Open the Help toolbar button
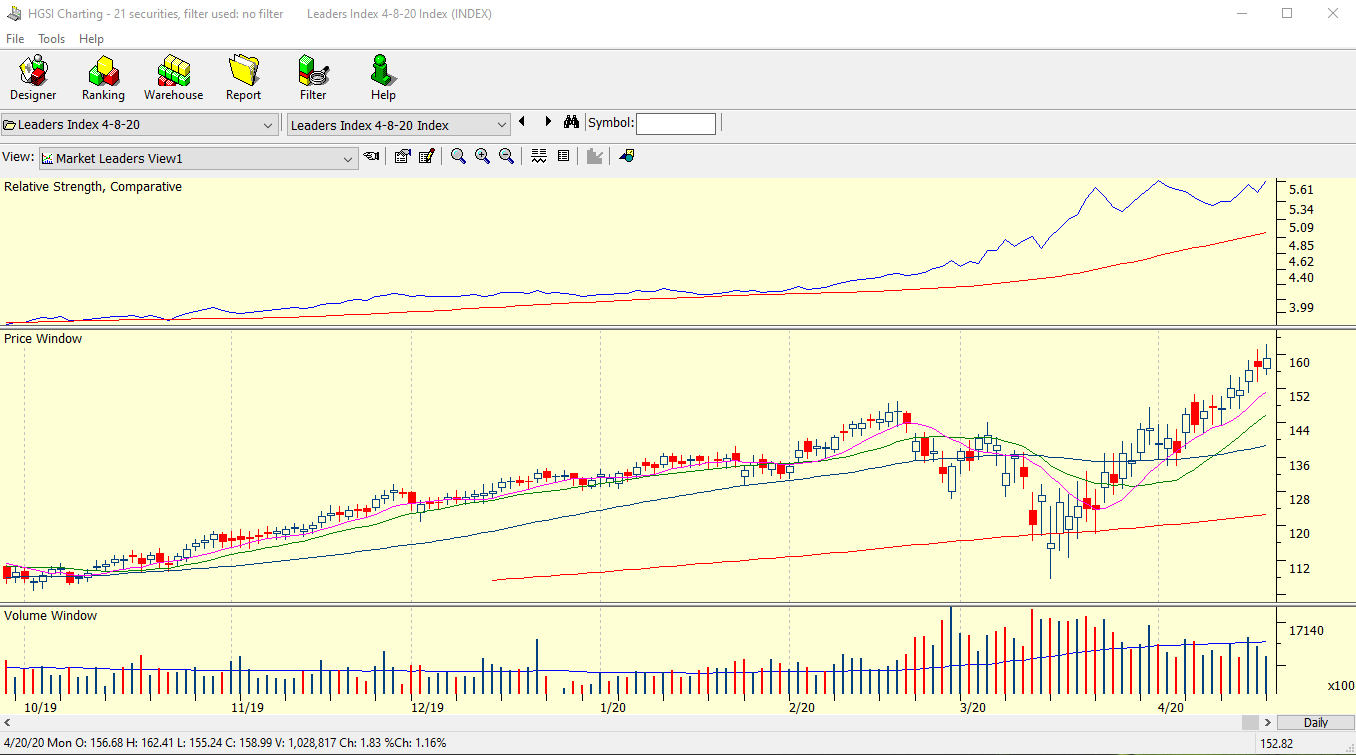The width and height of the screenshot is (1356, 755). tap(383, 78)
